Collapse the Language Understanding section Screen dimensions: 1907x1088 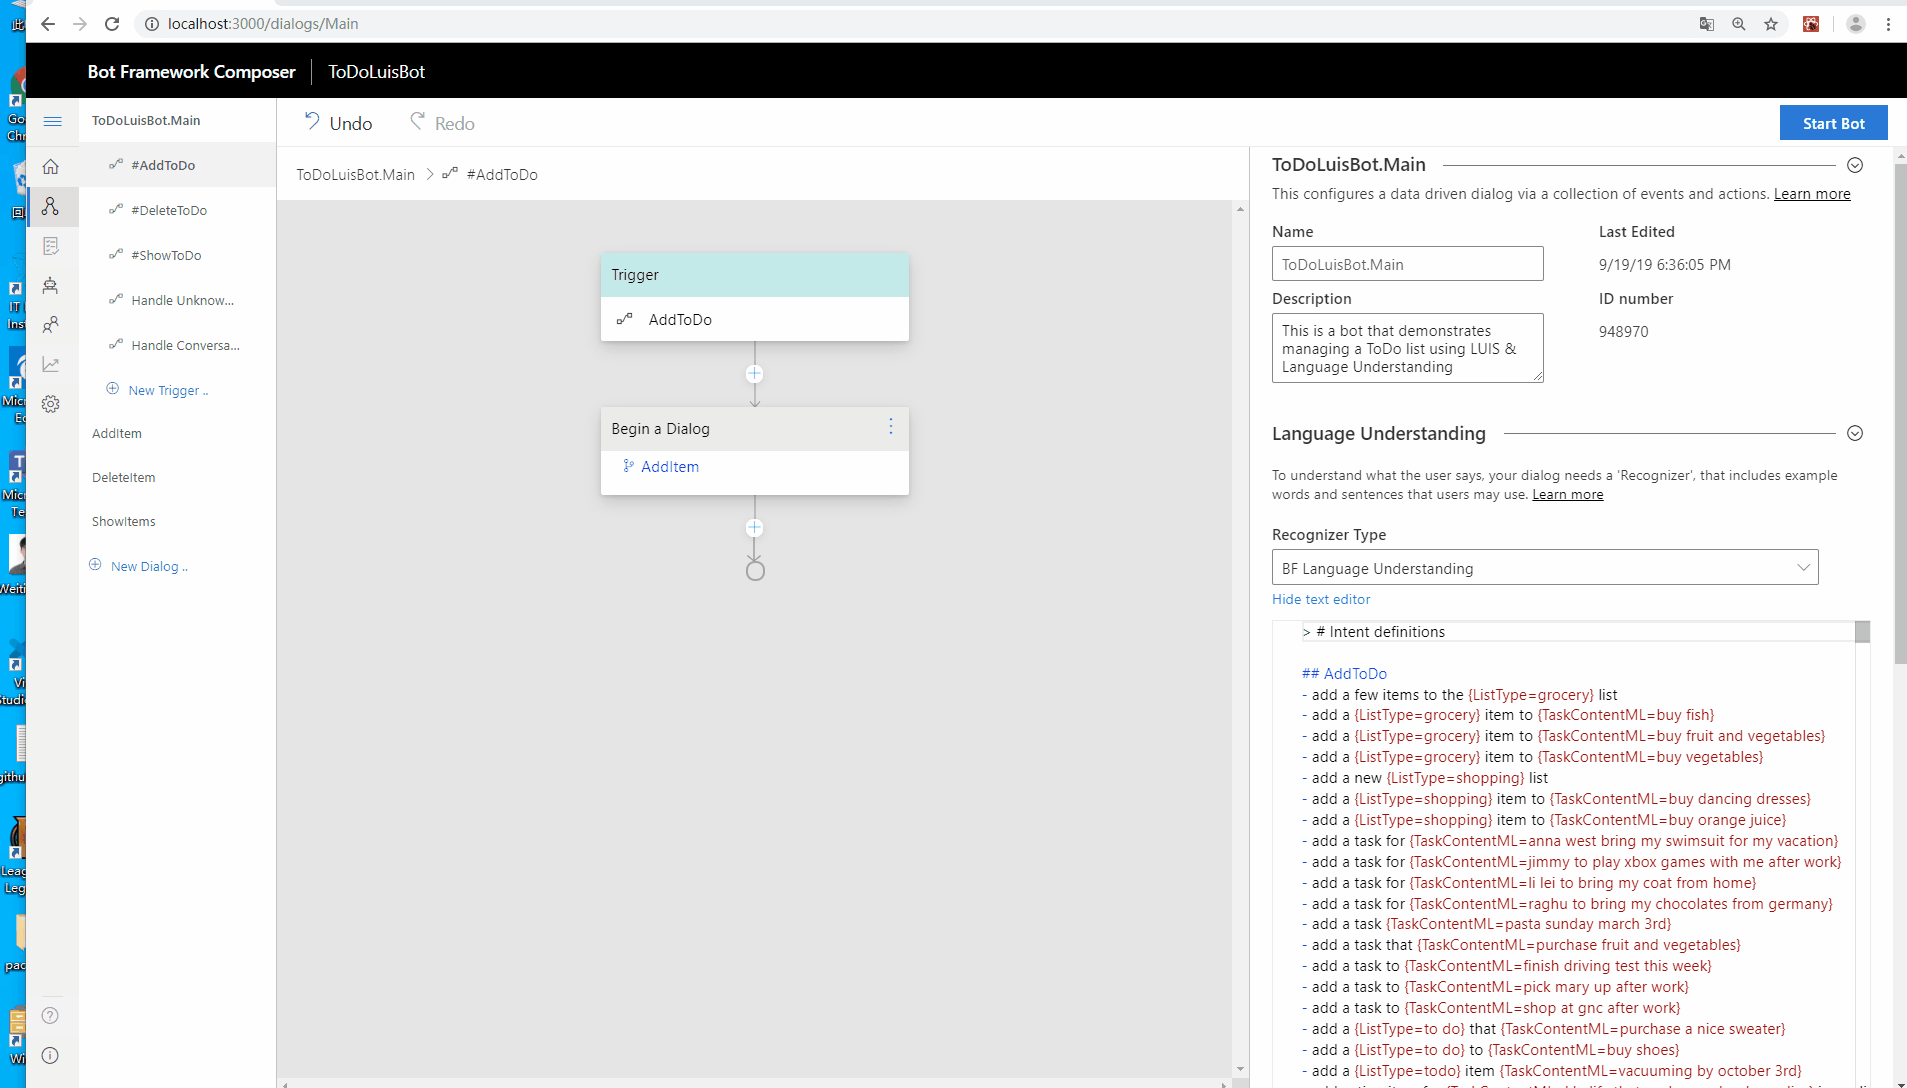coord(1855,433)
